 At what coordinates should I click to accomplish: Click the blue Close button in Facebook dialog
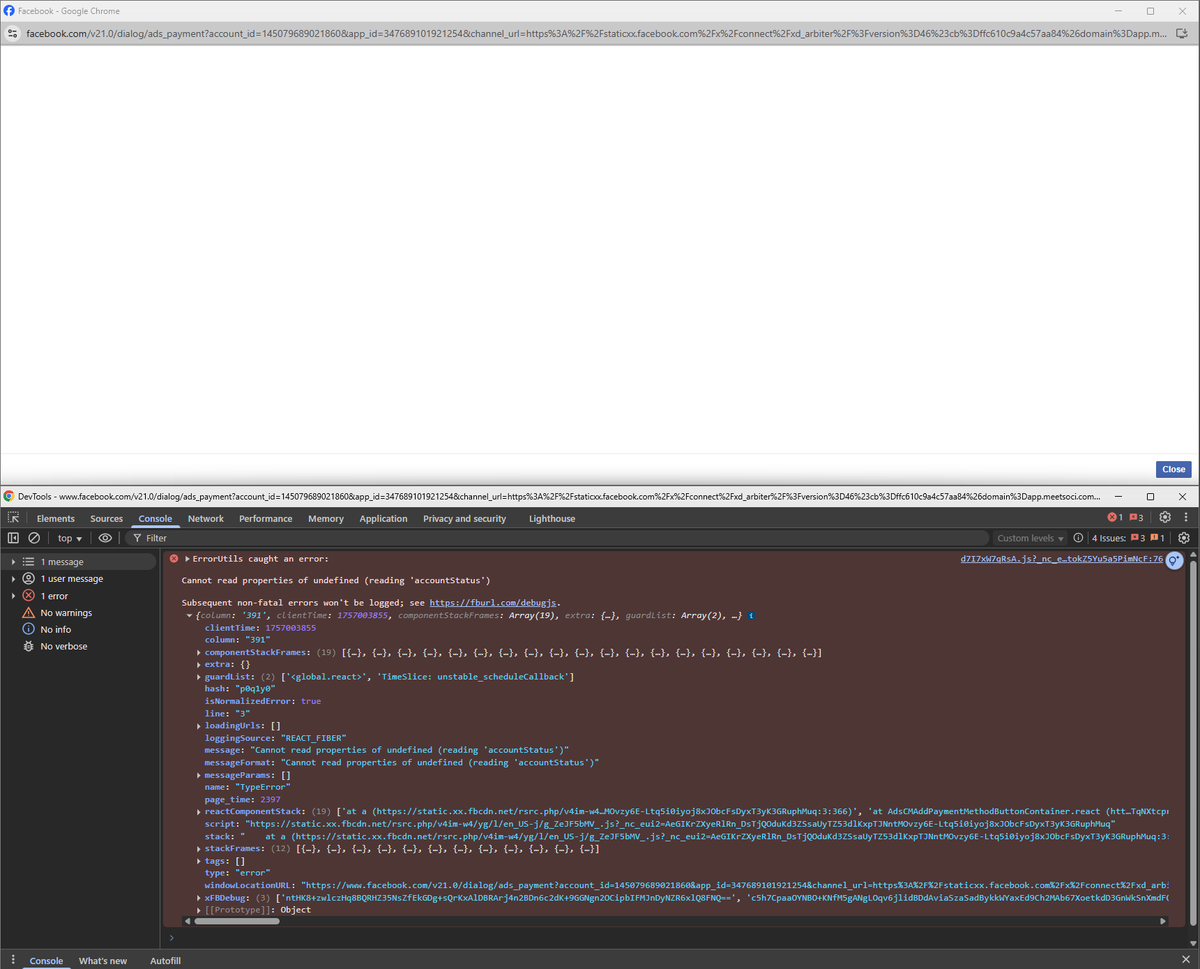click(x=1174, y=469)
